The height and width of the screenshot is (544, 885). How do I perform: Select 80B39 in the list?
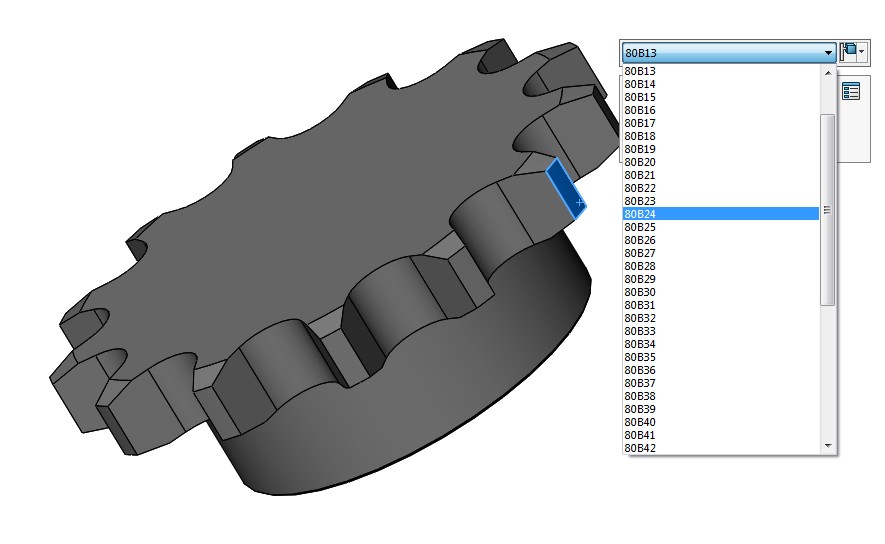coord(721,409)
